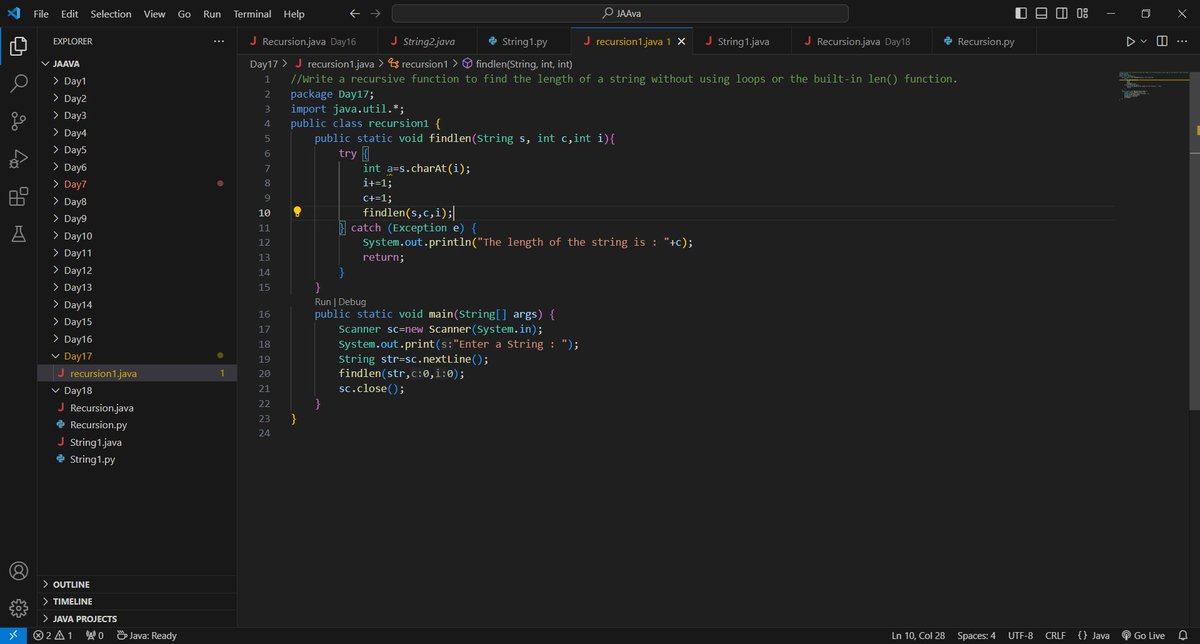Viewport: 1200px width, 644px height.
Task: Open the Terminal menu
Action: pos(252,14)
